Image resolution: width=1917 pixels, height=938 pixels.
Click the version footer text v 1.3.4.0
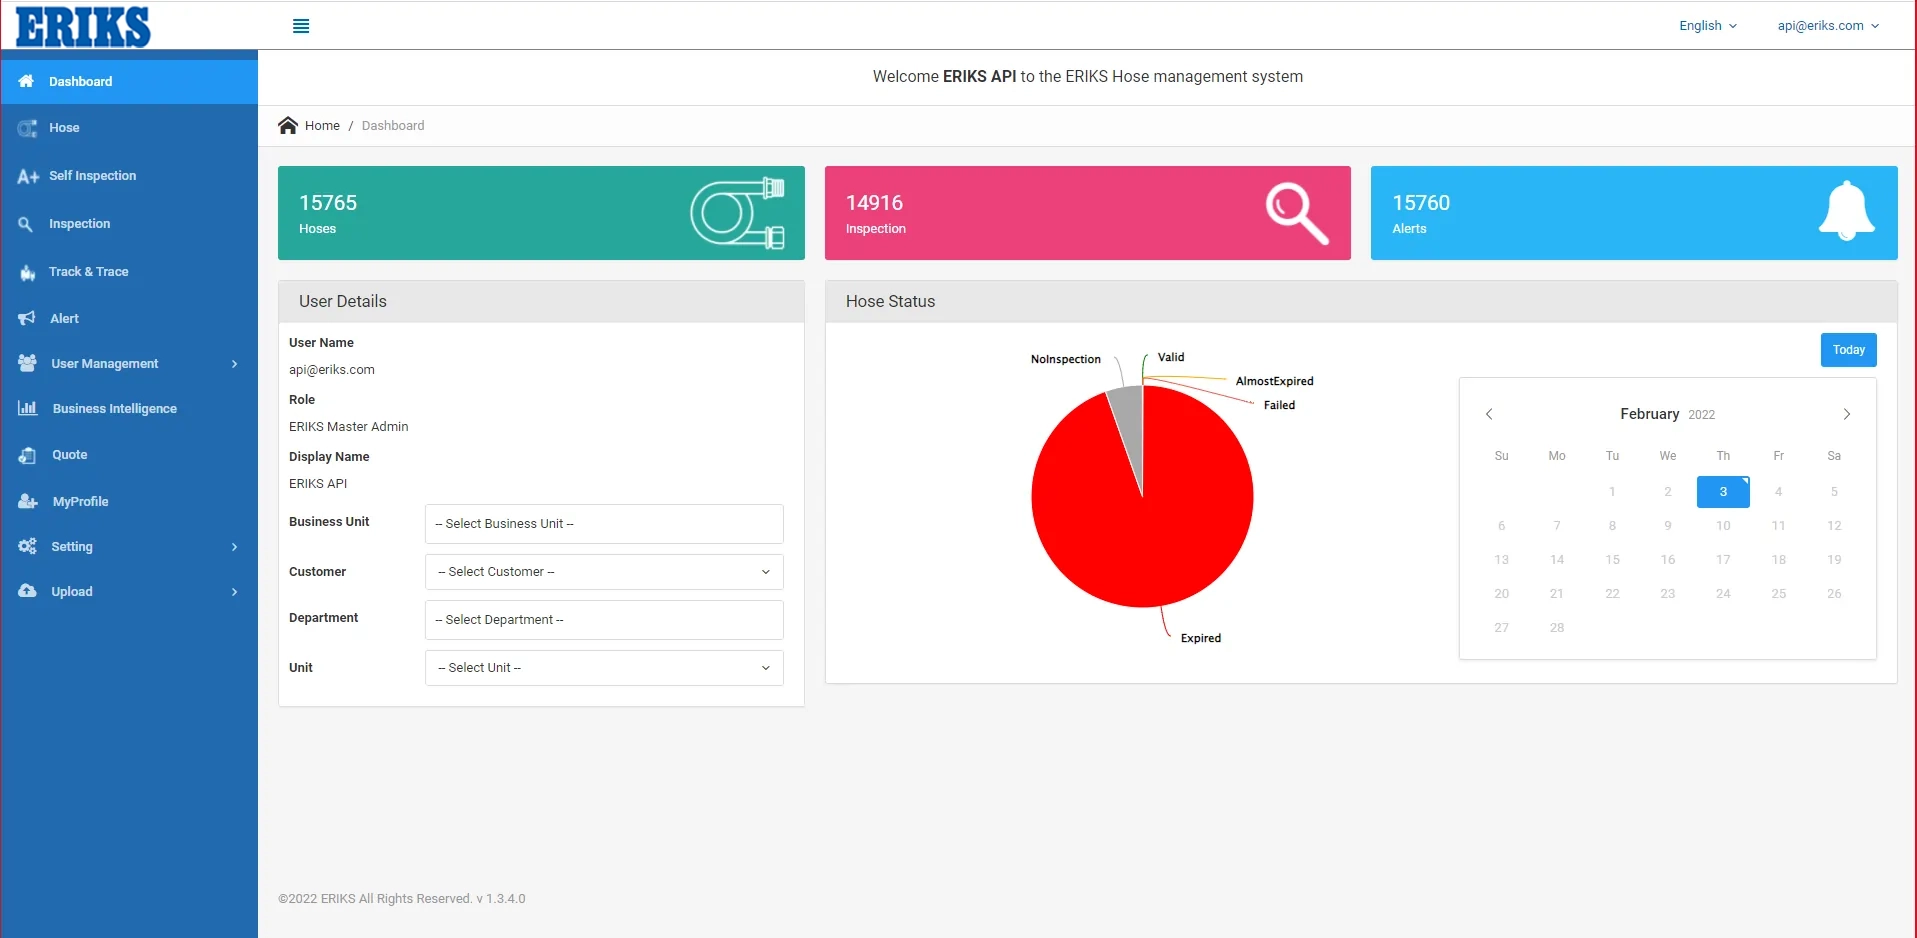[501, 899]
